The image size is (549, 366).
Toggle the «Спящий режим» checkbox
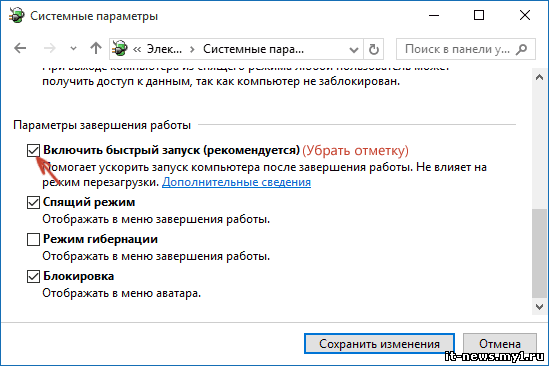coord(33,202)
